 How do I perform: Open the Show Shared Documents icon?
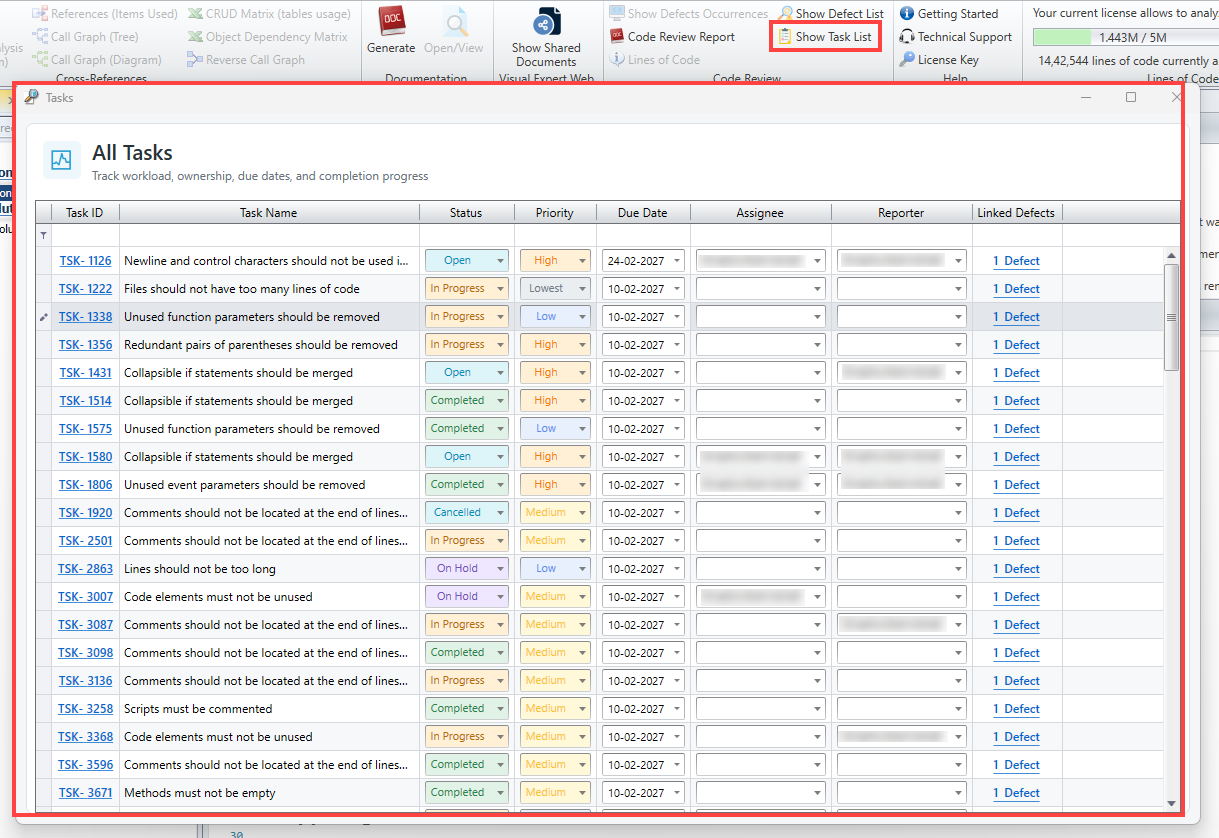(x=546, y=37)
